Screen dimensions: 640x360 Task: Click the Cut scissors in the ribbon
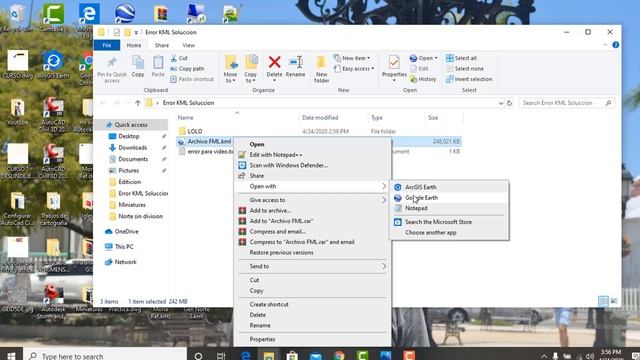(x=174, y=58)
